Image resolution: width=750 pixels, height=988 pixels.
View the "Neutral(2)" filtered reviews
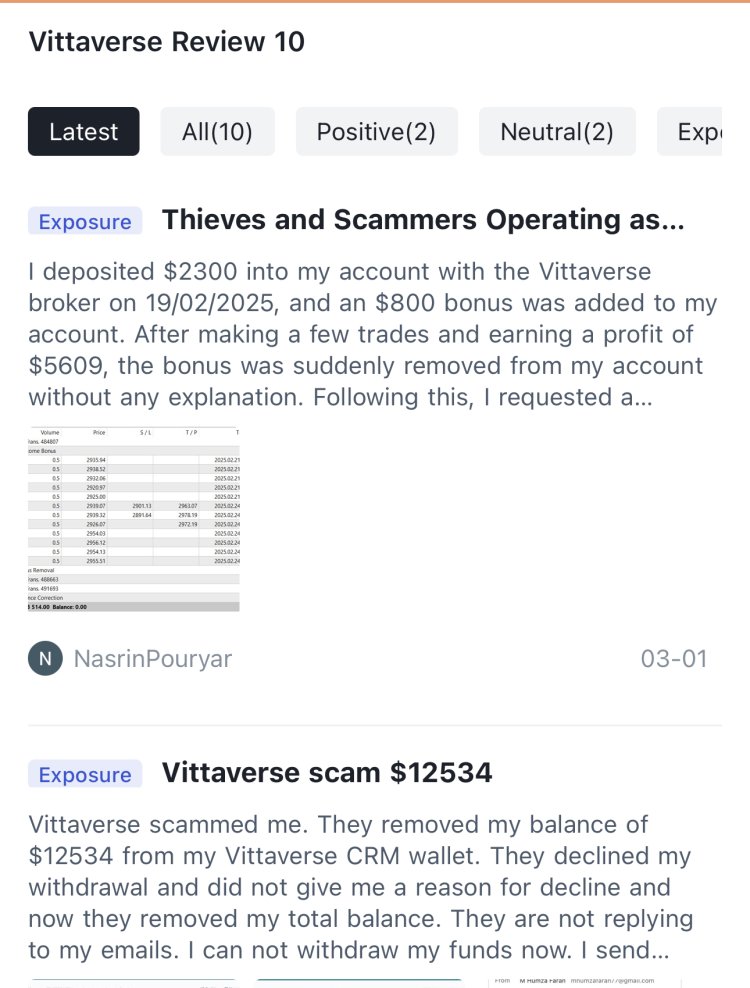[557, 131]
